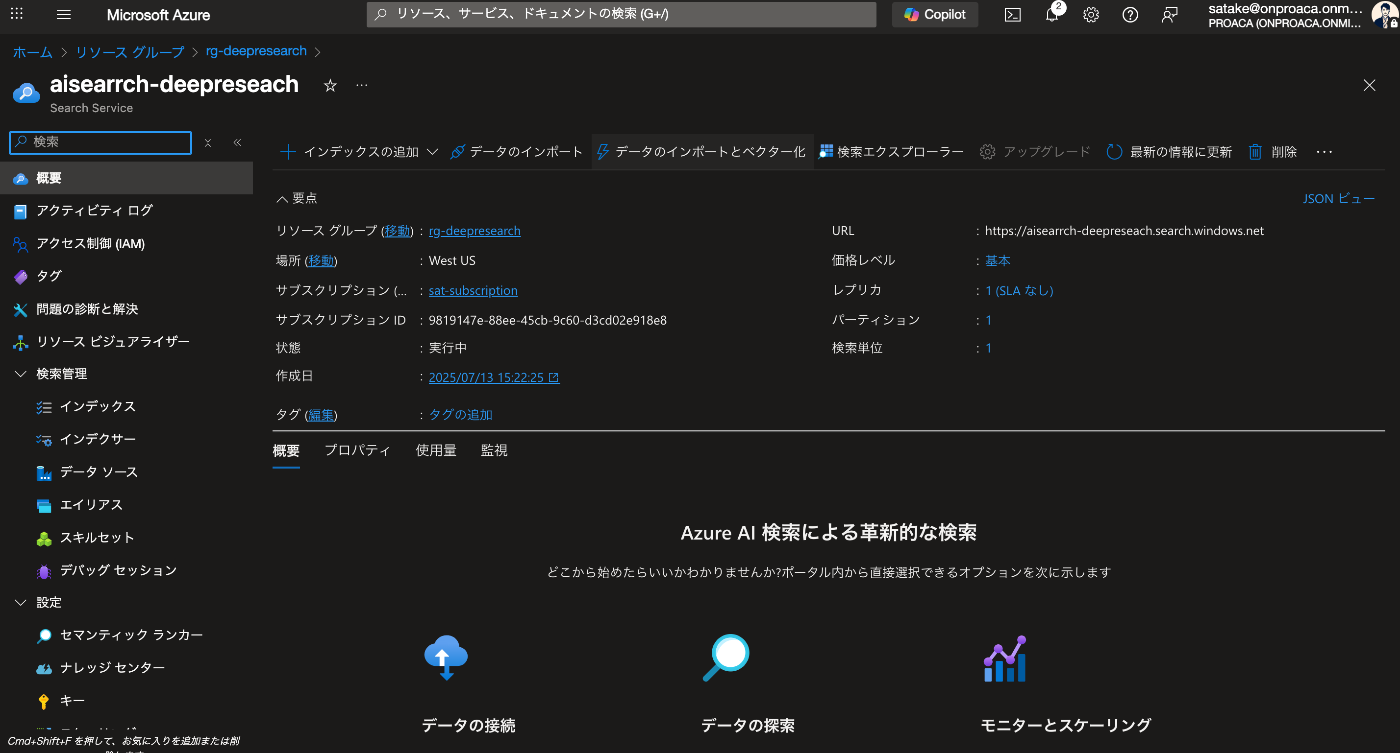
Task: Click レプリカ value 1 (SLA なし)
Action: [x=1019, y=291]
